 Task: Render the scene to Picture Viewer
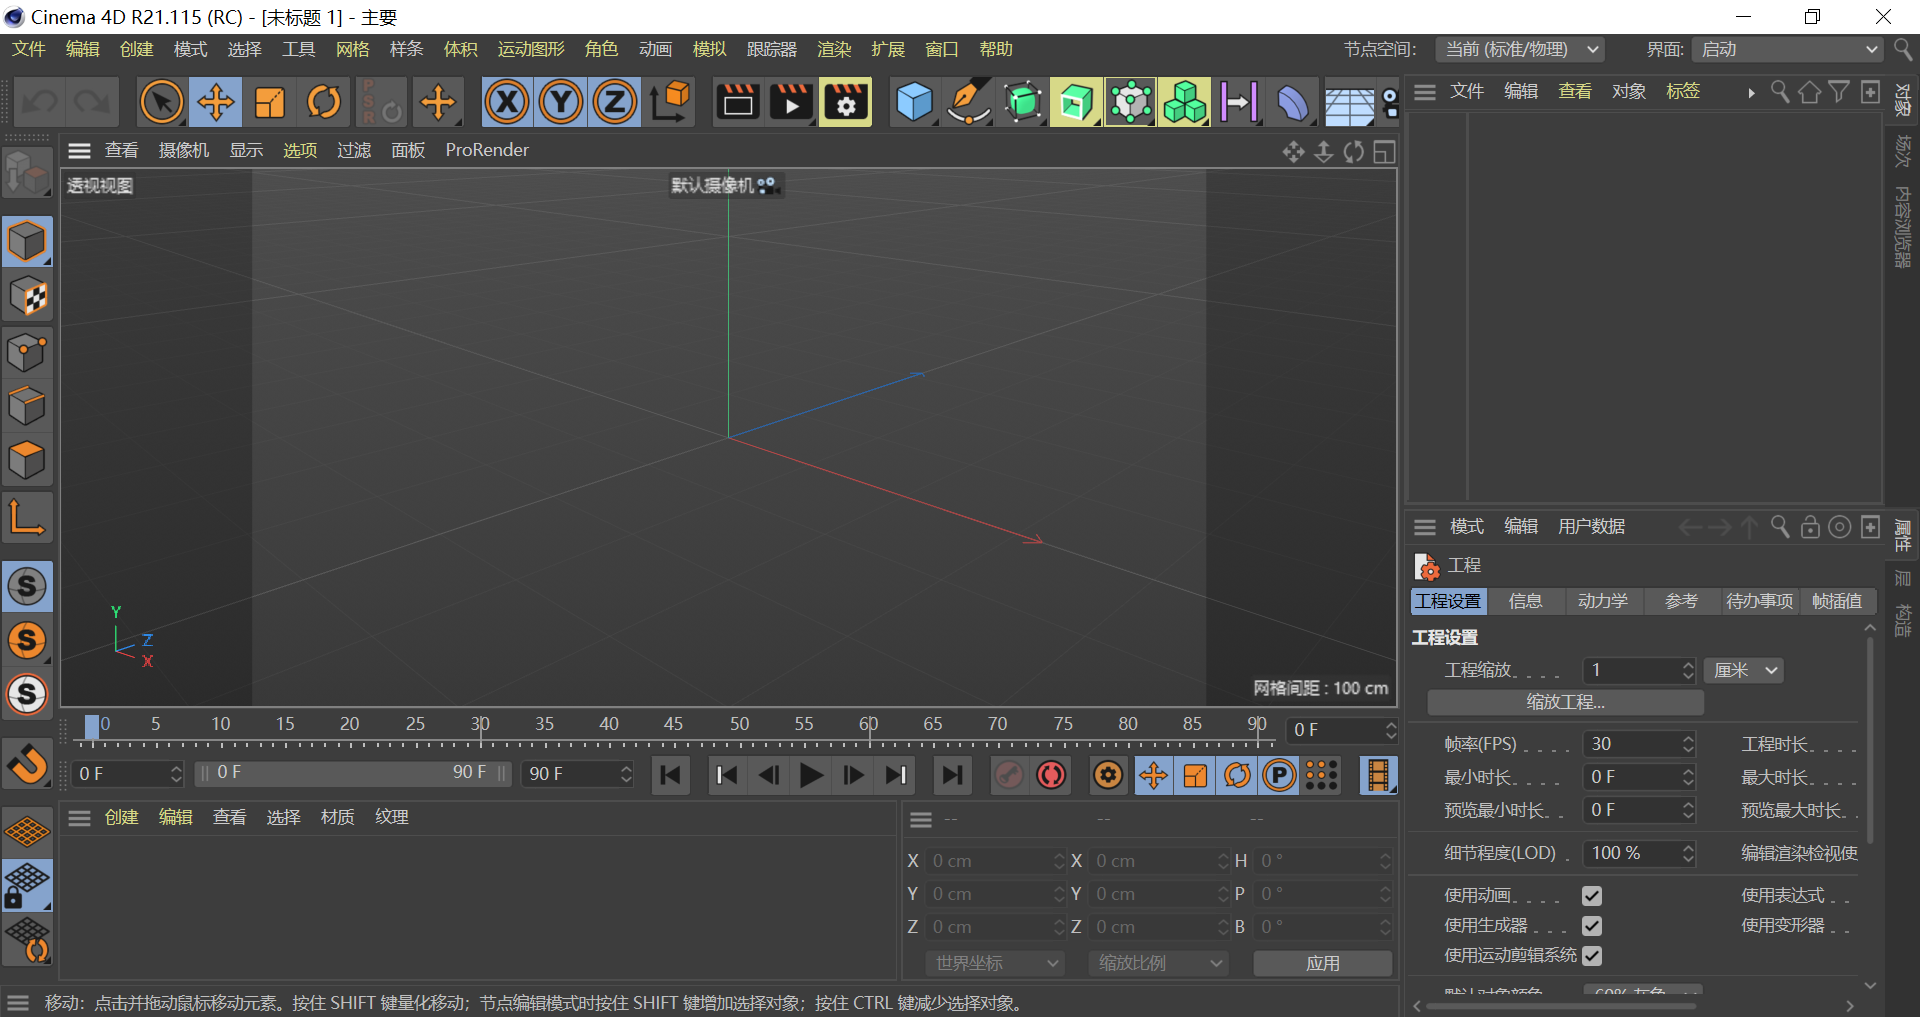(x=791, y=101)
